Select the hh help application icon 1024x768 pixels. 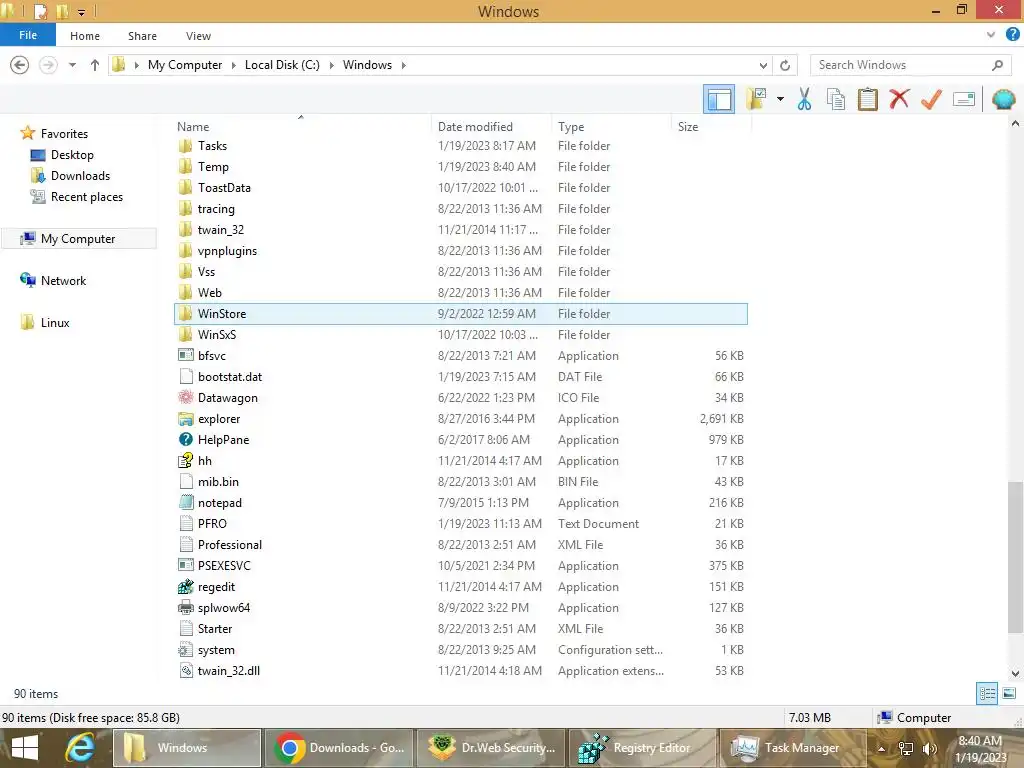[x=186, y=460]
